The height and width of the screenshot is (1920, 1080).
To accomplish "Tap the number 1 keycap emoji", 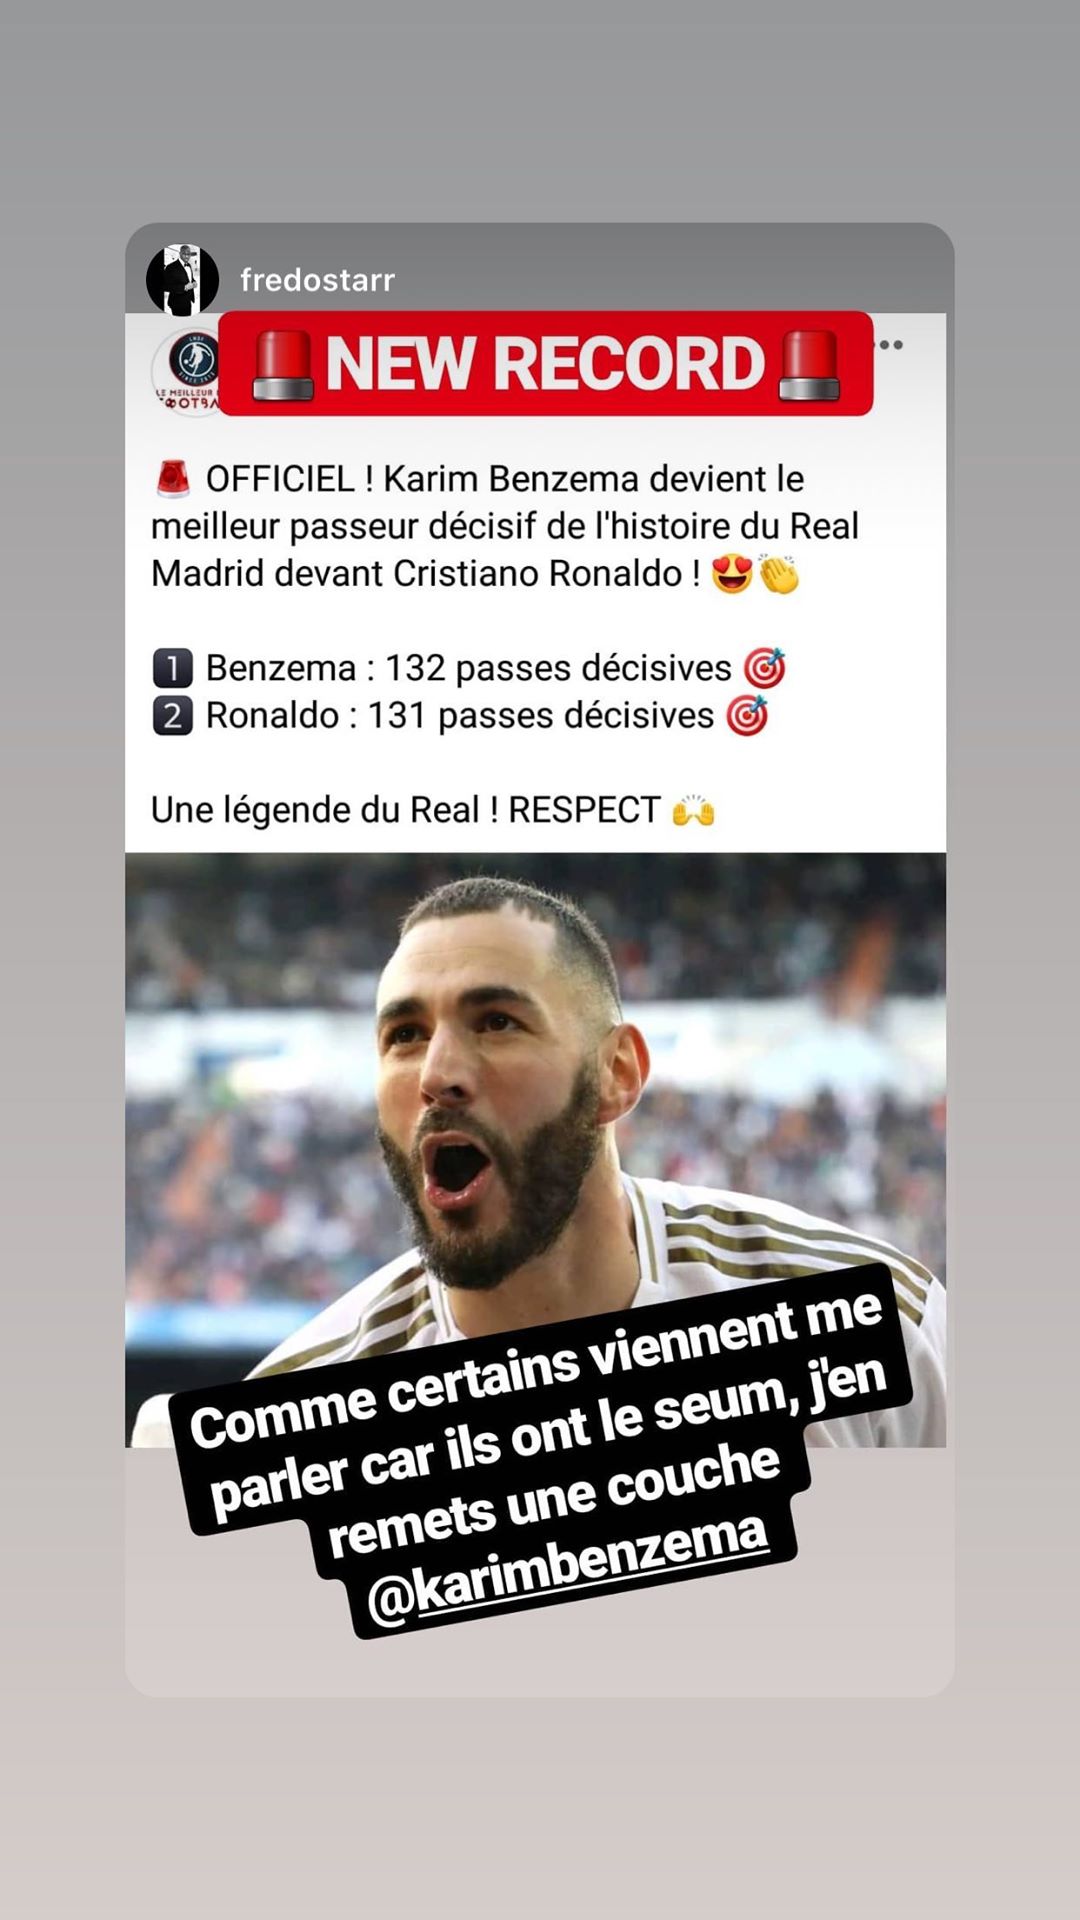I will [172, 668].
